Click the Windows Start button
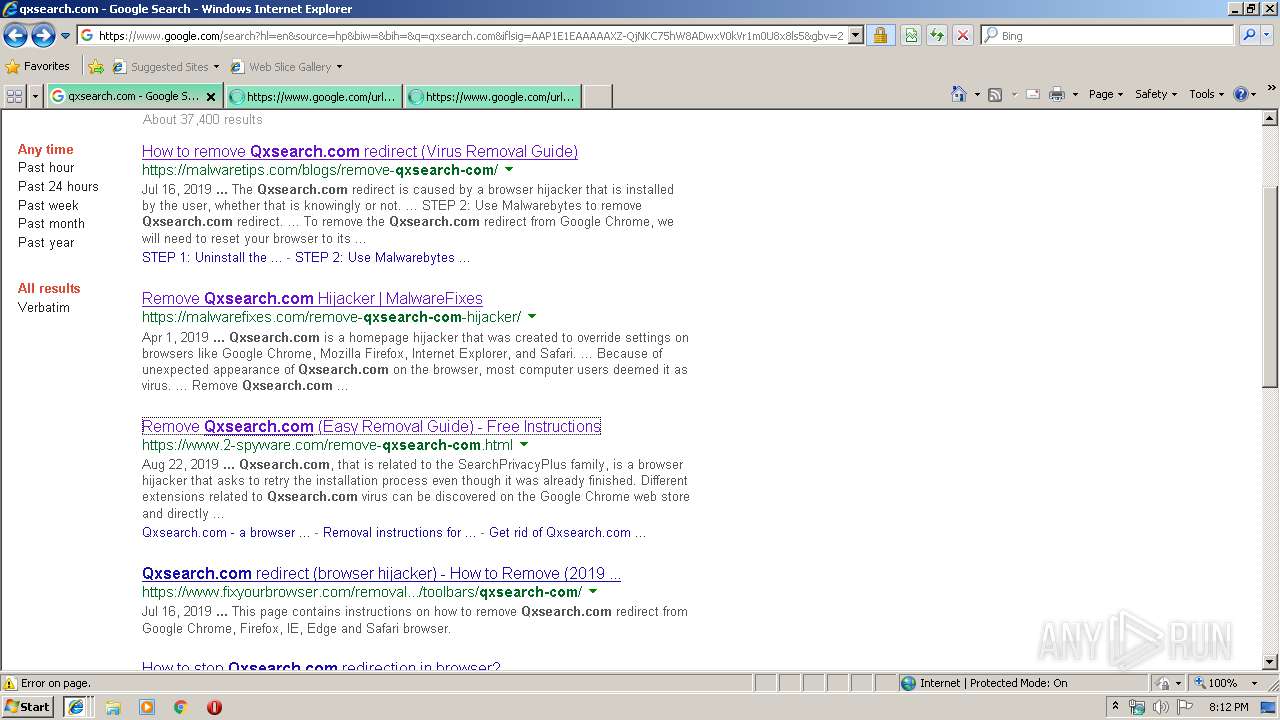Image resolution: width=1280 pixels, height=720 pixels. tap(28, 707)
